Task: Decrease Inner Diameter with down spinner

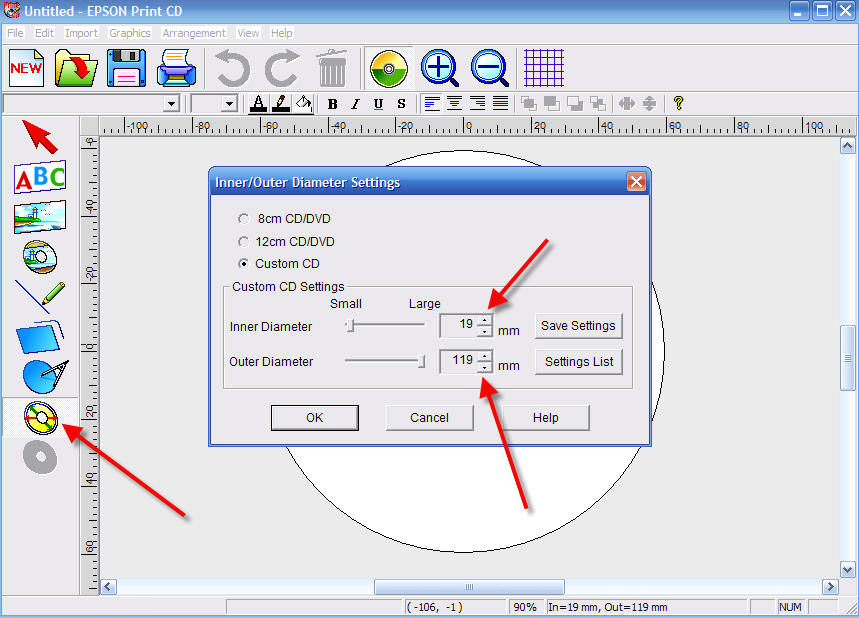Action: coord(485,331)
